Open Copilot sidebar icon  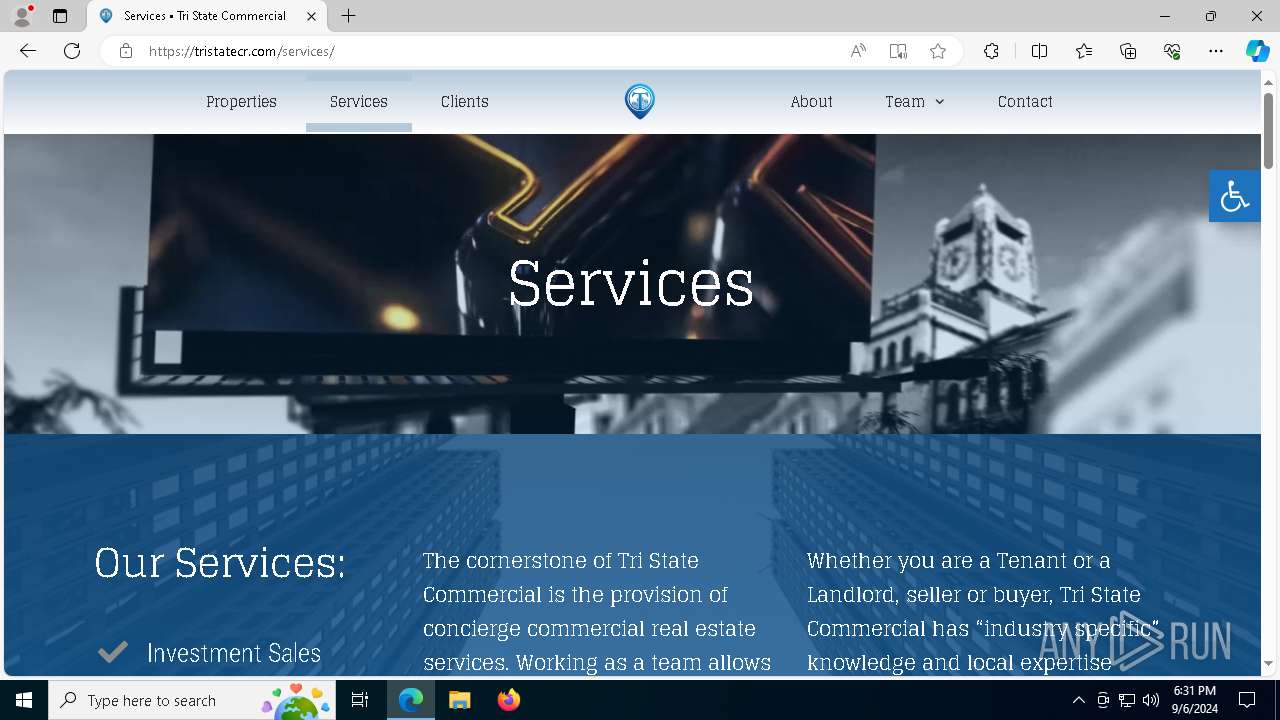tap(1257, 51)
